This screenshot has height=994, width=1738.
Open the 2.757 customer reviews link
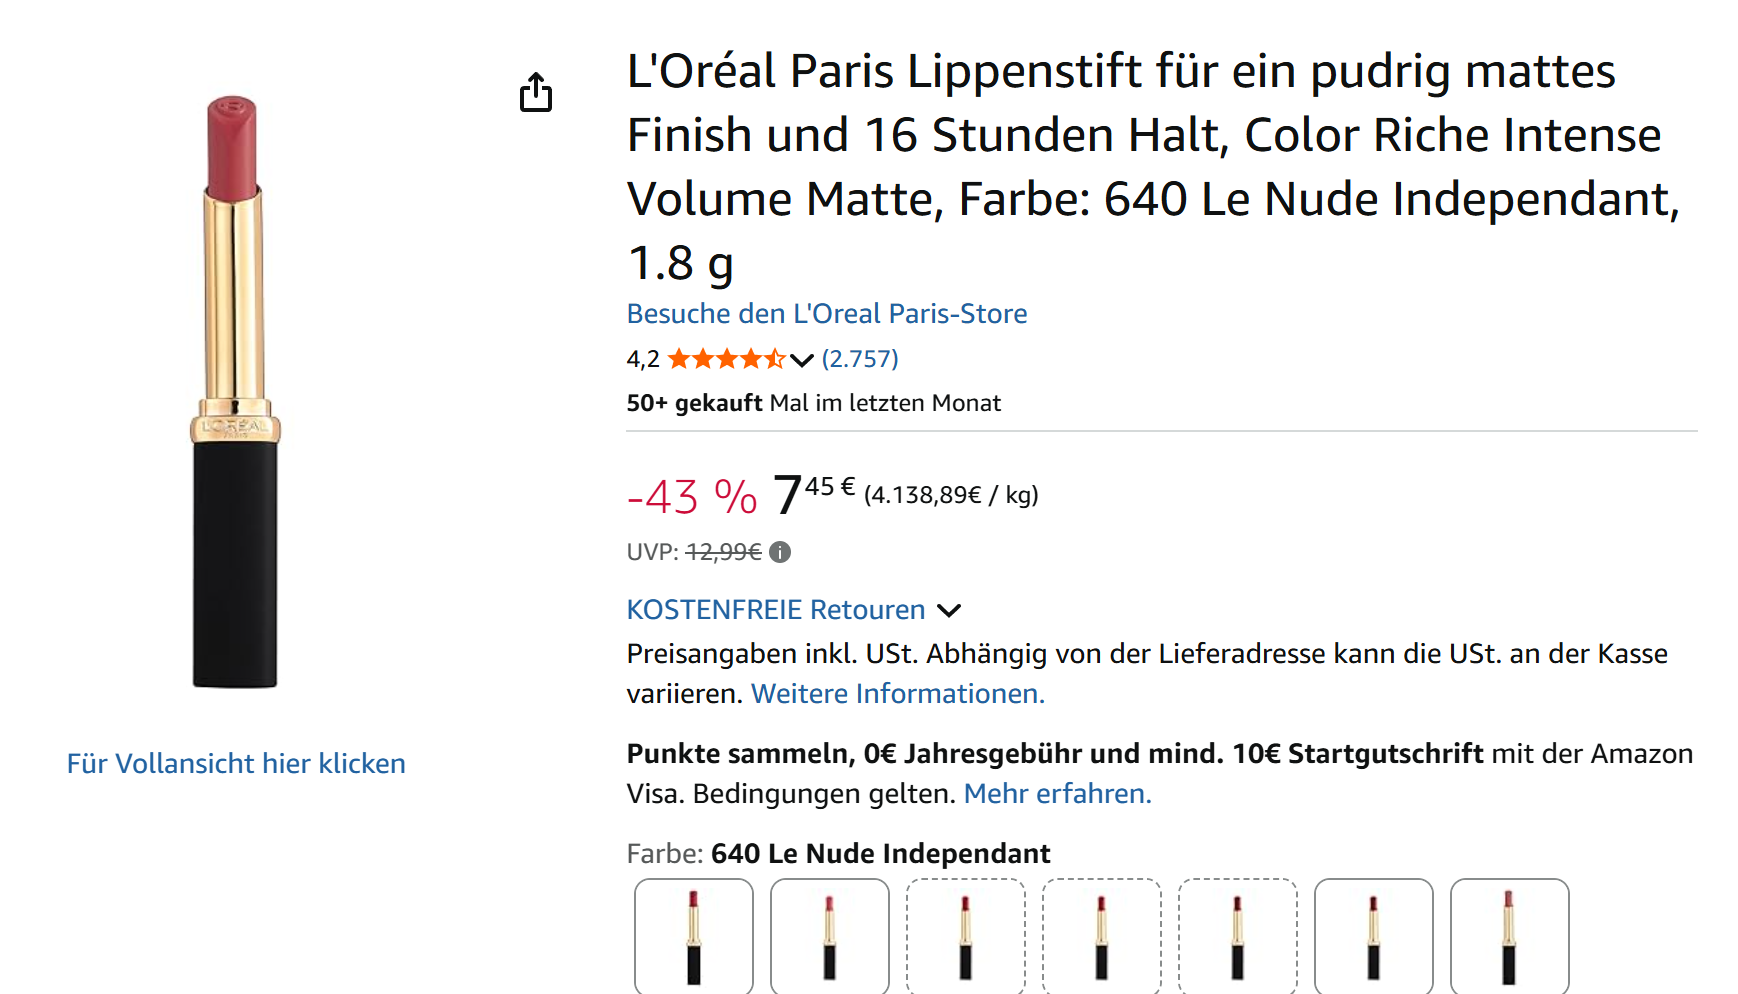coord(860,359)
